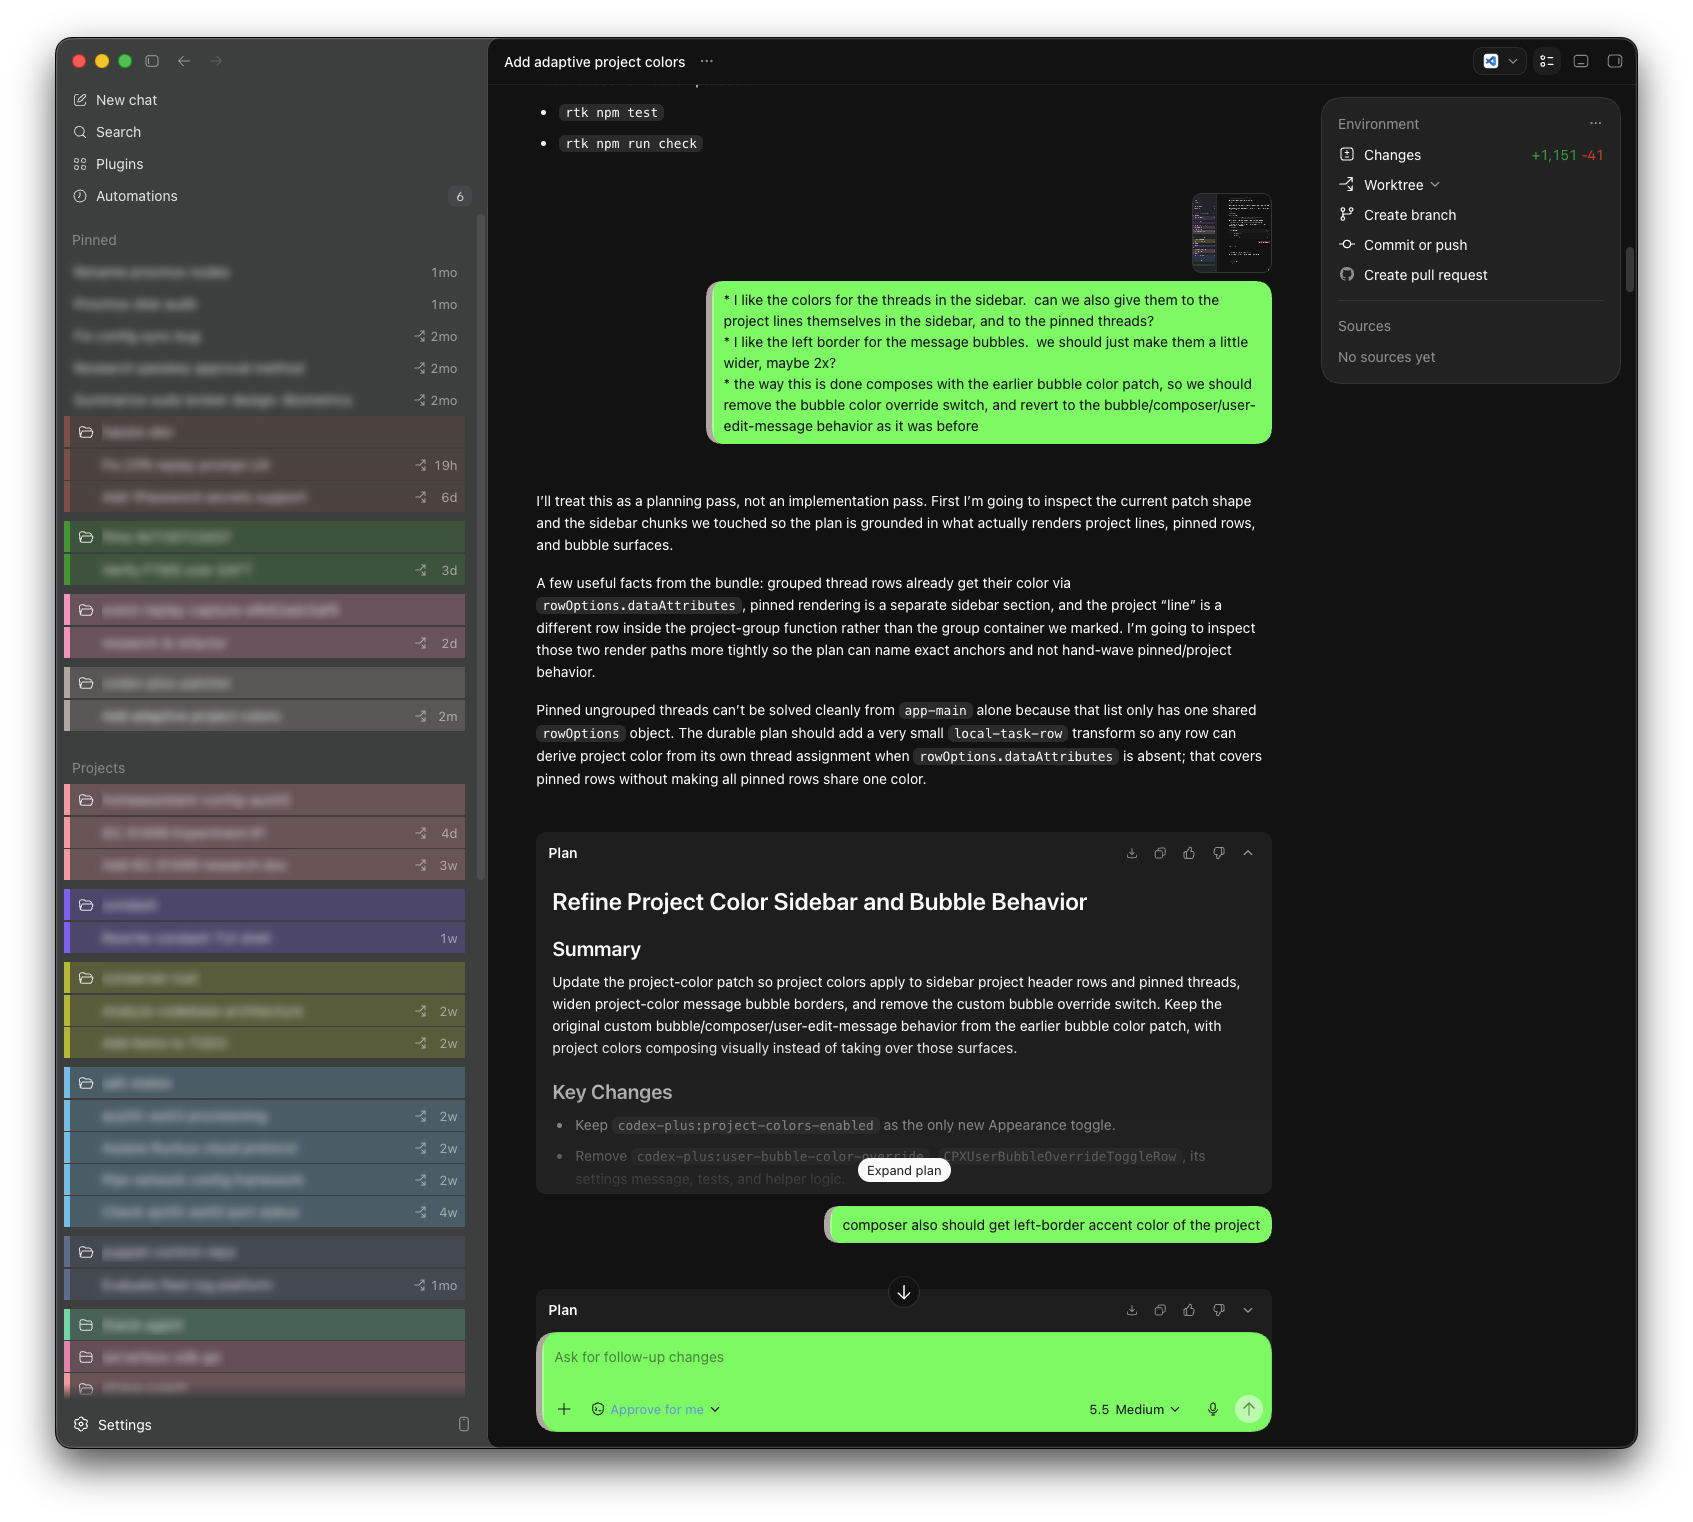Focus the Ask for follow-up changes field

pos(904,1358)
